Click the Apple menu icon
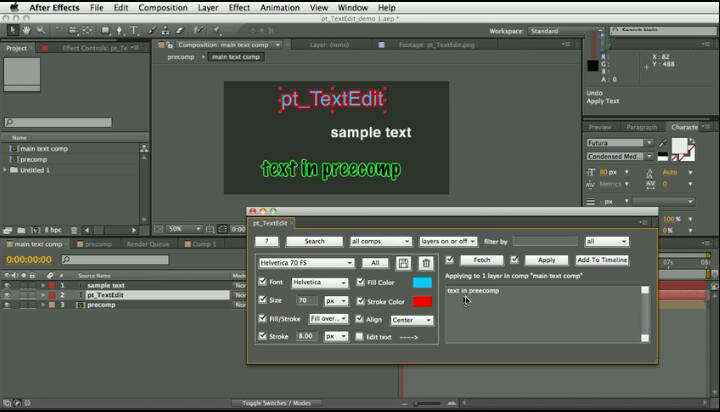Screen dimensions: 720x412 click(14, 7)
